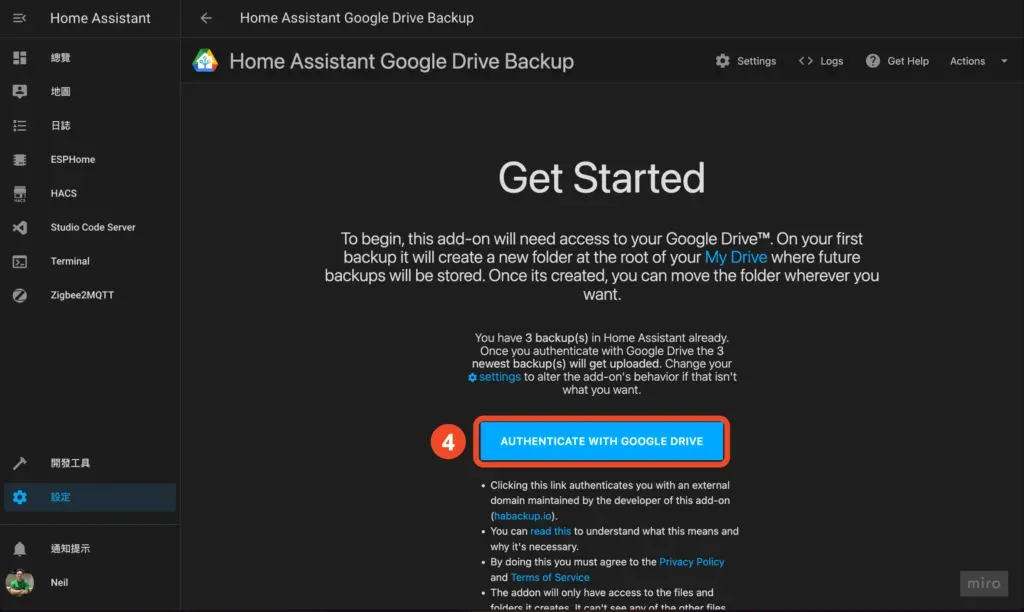The height and width of the screenshot is (612, 1024).
Task: Open the Terminal add-on
Action: (68, 261)
